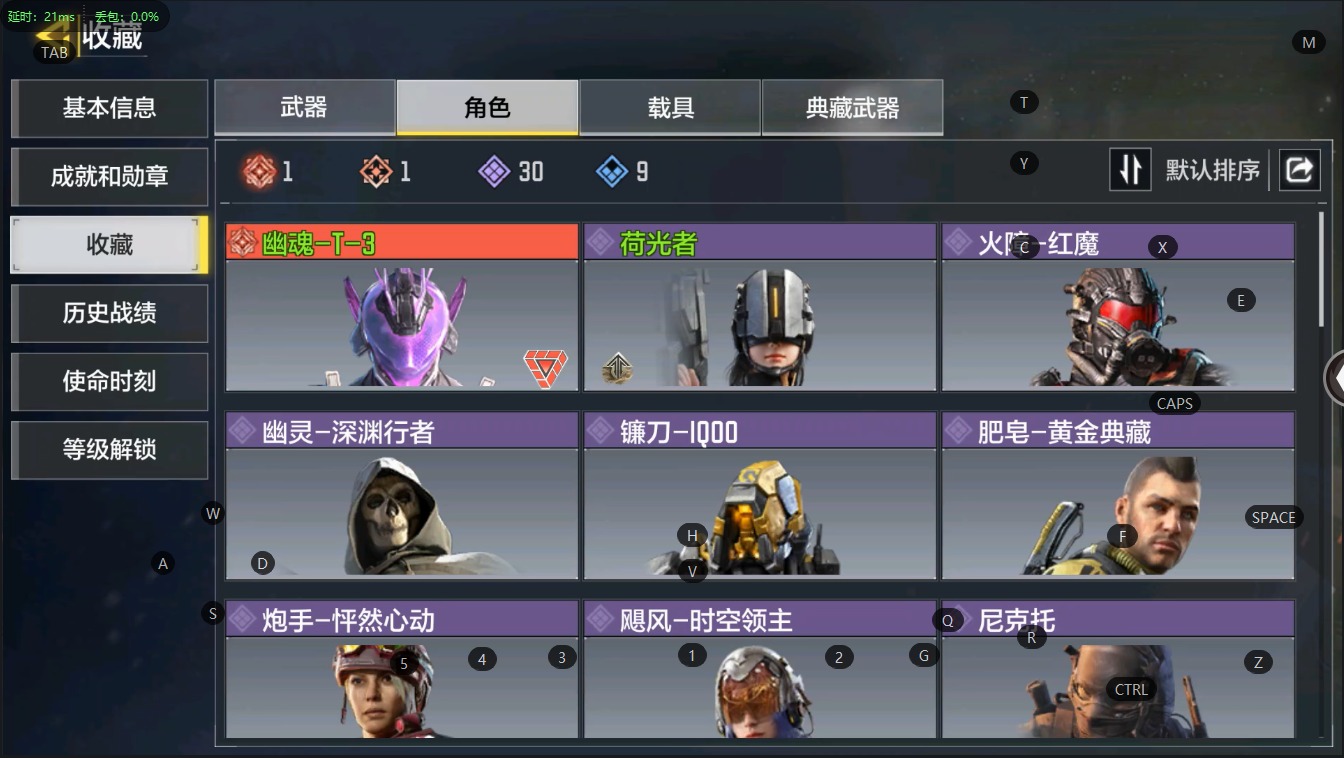1344x758 pixels.
Task: Select the purple epic rarity filter icon
Action: (x=494, y=172)
